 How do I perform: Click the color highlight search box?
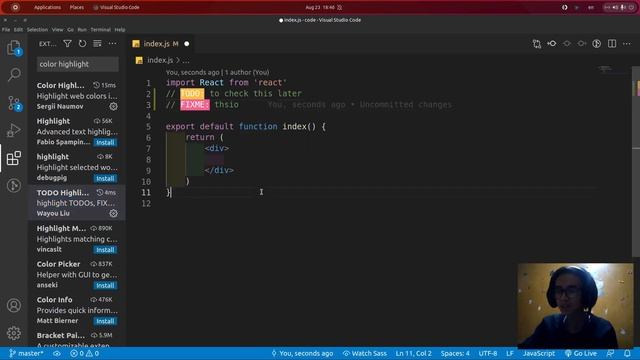pos(78,64)
